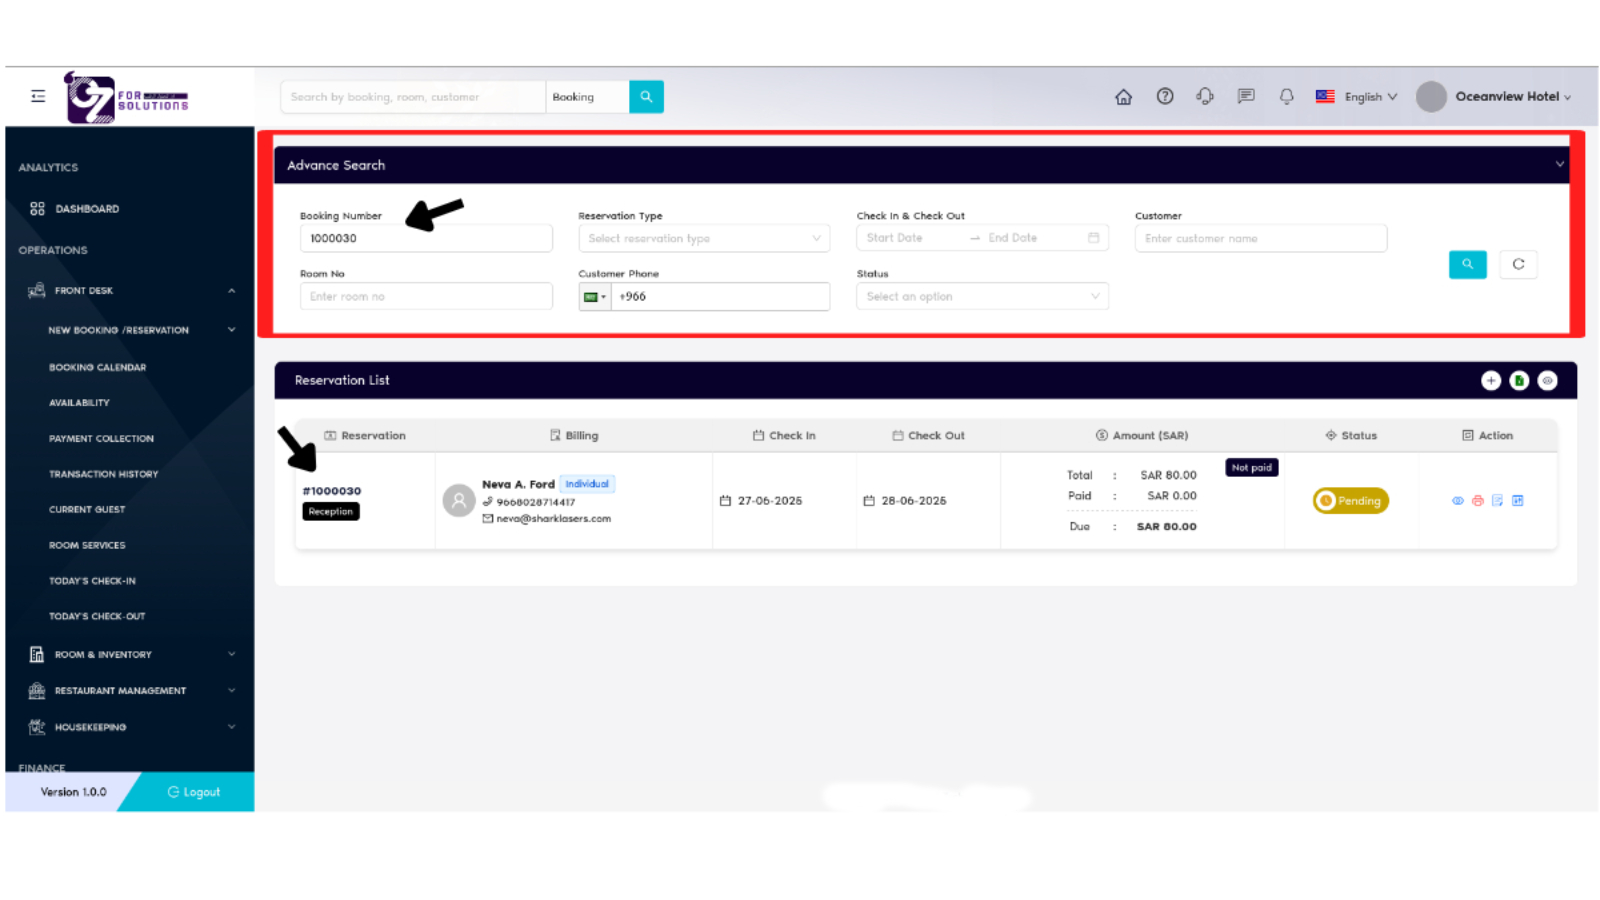Open the support headset icon
The height and width of the screenshot is (900, 1600).
point(1205,96)
